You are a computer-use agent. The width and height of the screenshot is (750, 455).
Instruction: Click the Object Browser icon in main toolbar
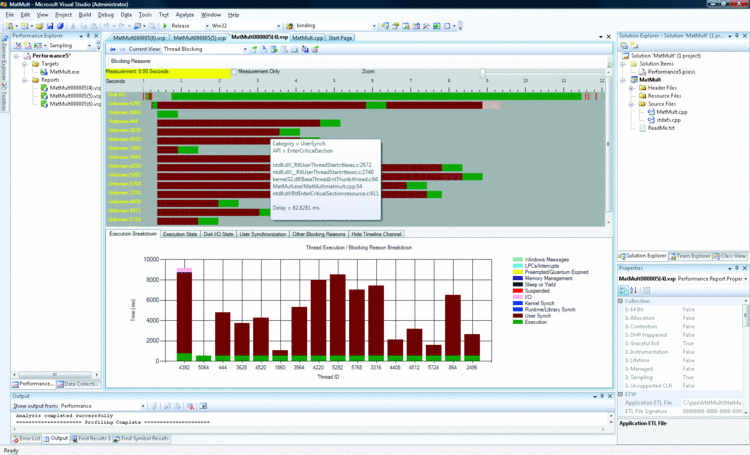click(416, 26)
